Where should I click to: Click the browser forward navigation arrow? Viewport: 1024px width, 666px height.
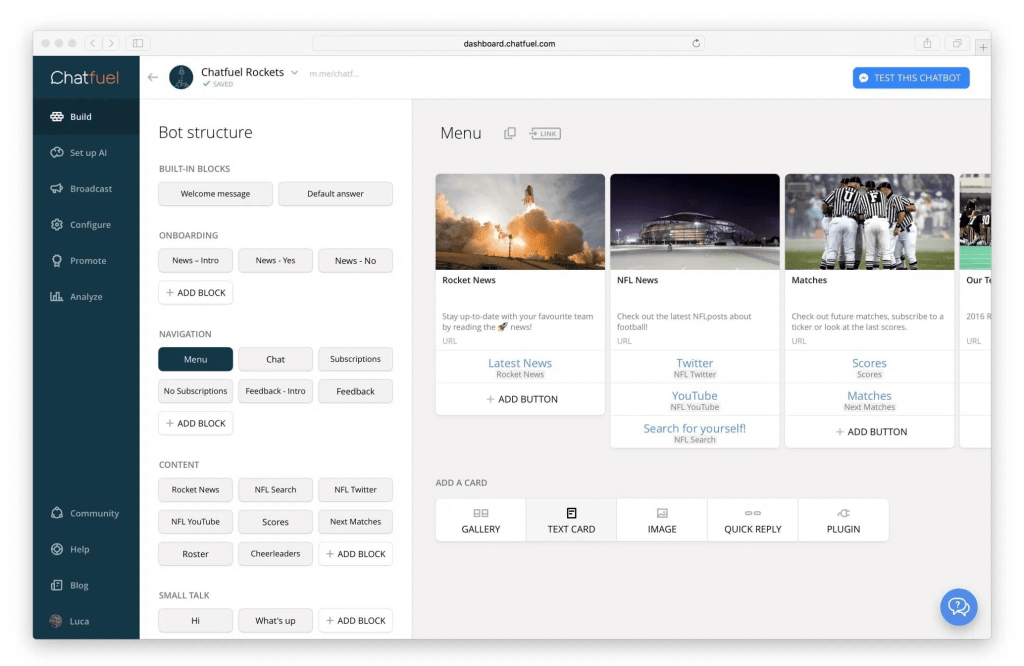[x=112, y=43]
